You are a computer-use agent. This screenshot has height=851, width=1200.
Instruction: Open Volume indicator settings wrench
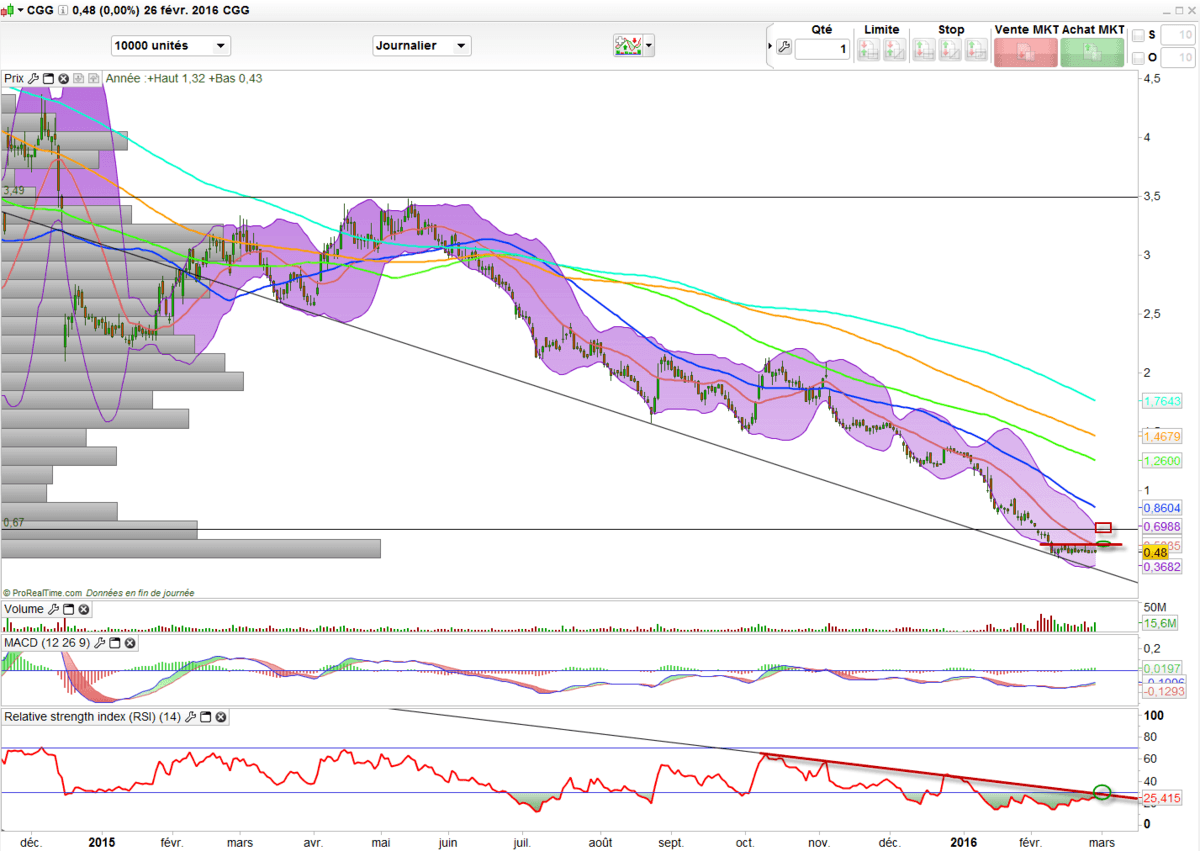(54, 609)
